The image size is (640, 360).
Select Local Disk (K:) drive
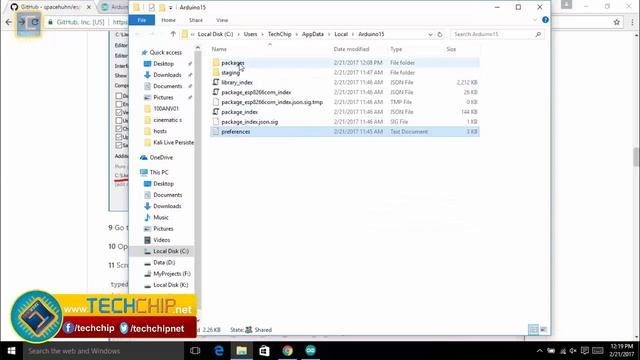[171, 285]
